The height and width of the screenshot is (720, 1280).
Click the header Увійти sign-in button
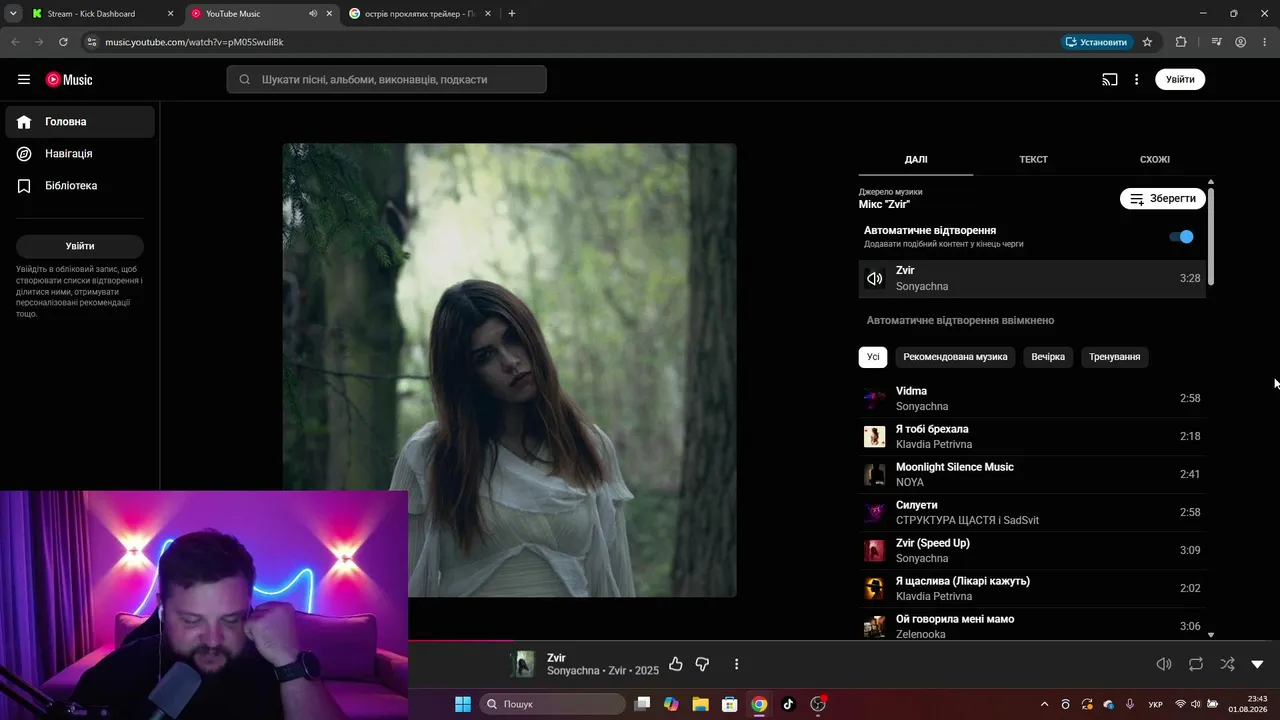(1180, 80)
